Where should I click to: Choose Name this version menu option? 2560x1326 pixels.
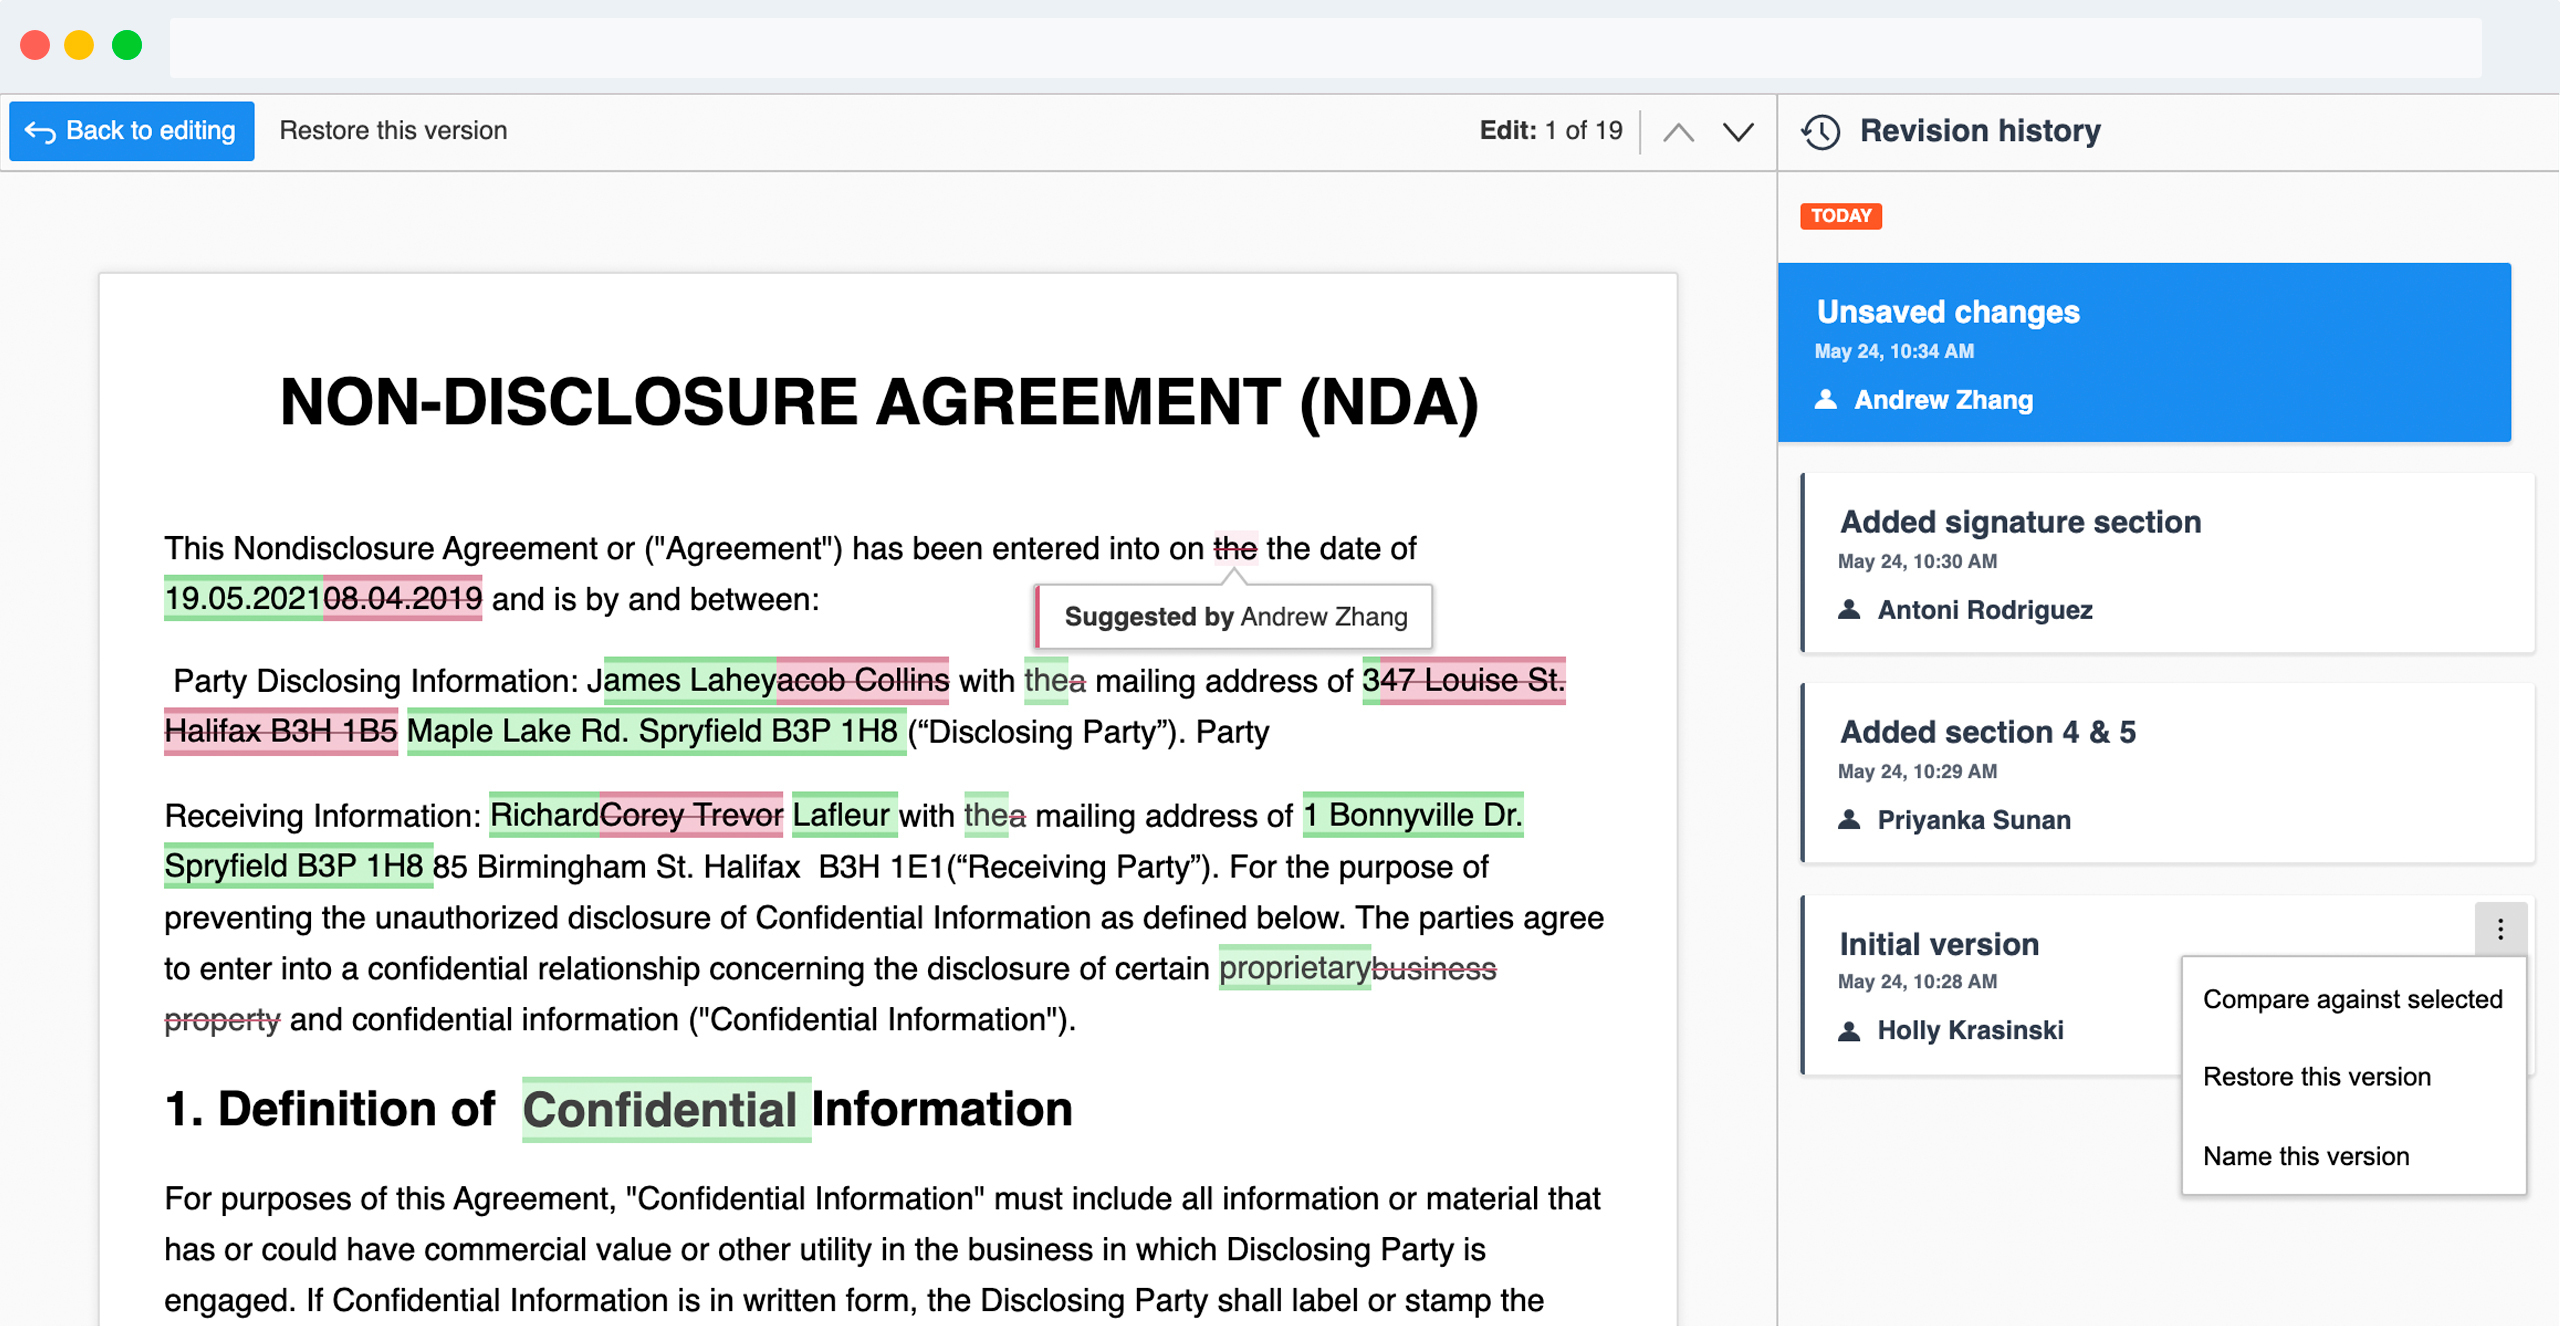(x=2306, y=1156)
